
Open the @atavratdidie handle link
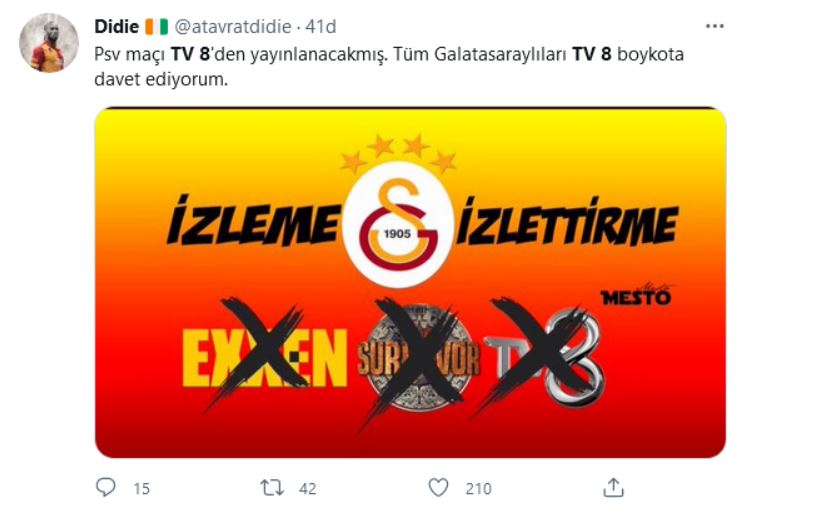coord(233,26)
